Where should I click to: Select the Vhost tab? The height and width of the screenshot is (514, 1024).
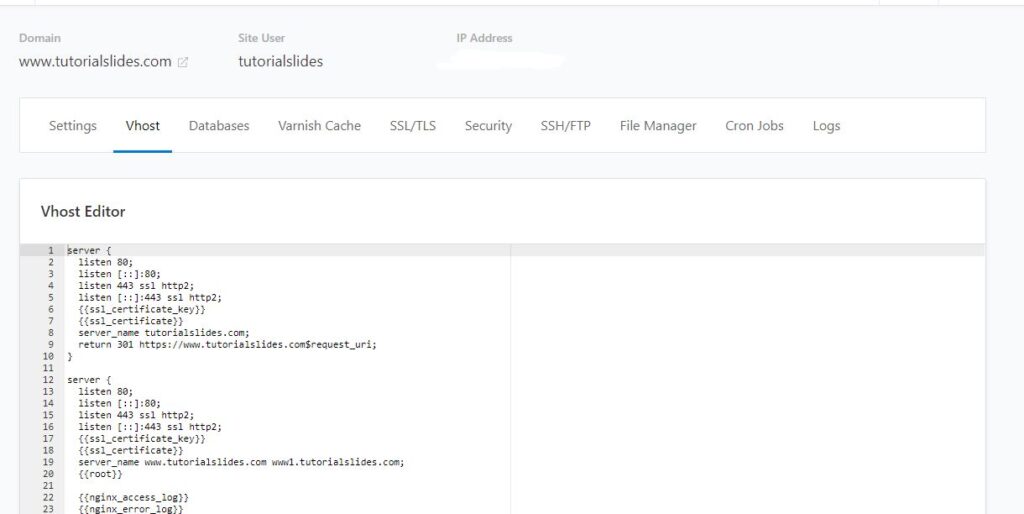pyautogui.click(x=142, y=125)
